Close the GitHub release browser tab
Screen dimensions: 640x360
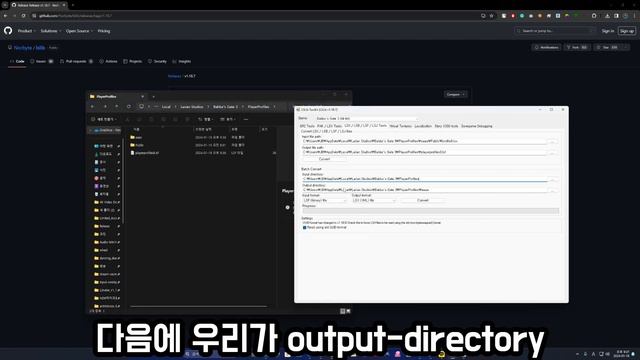64,5
